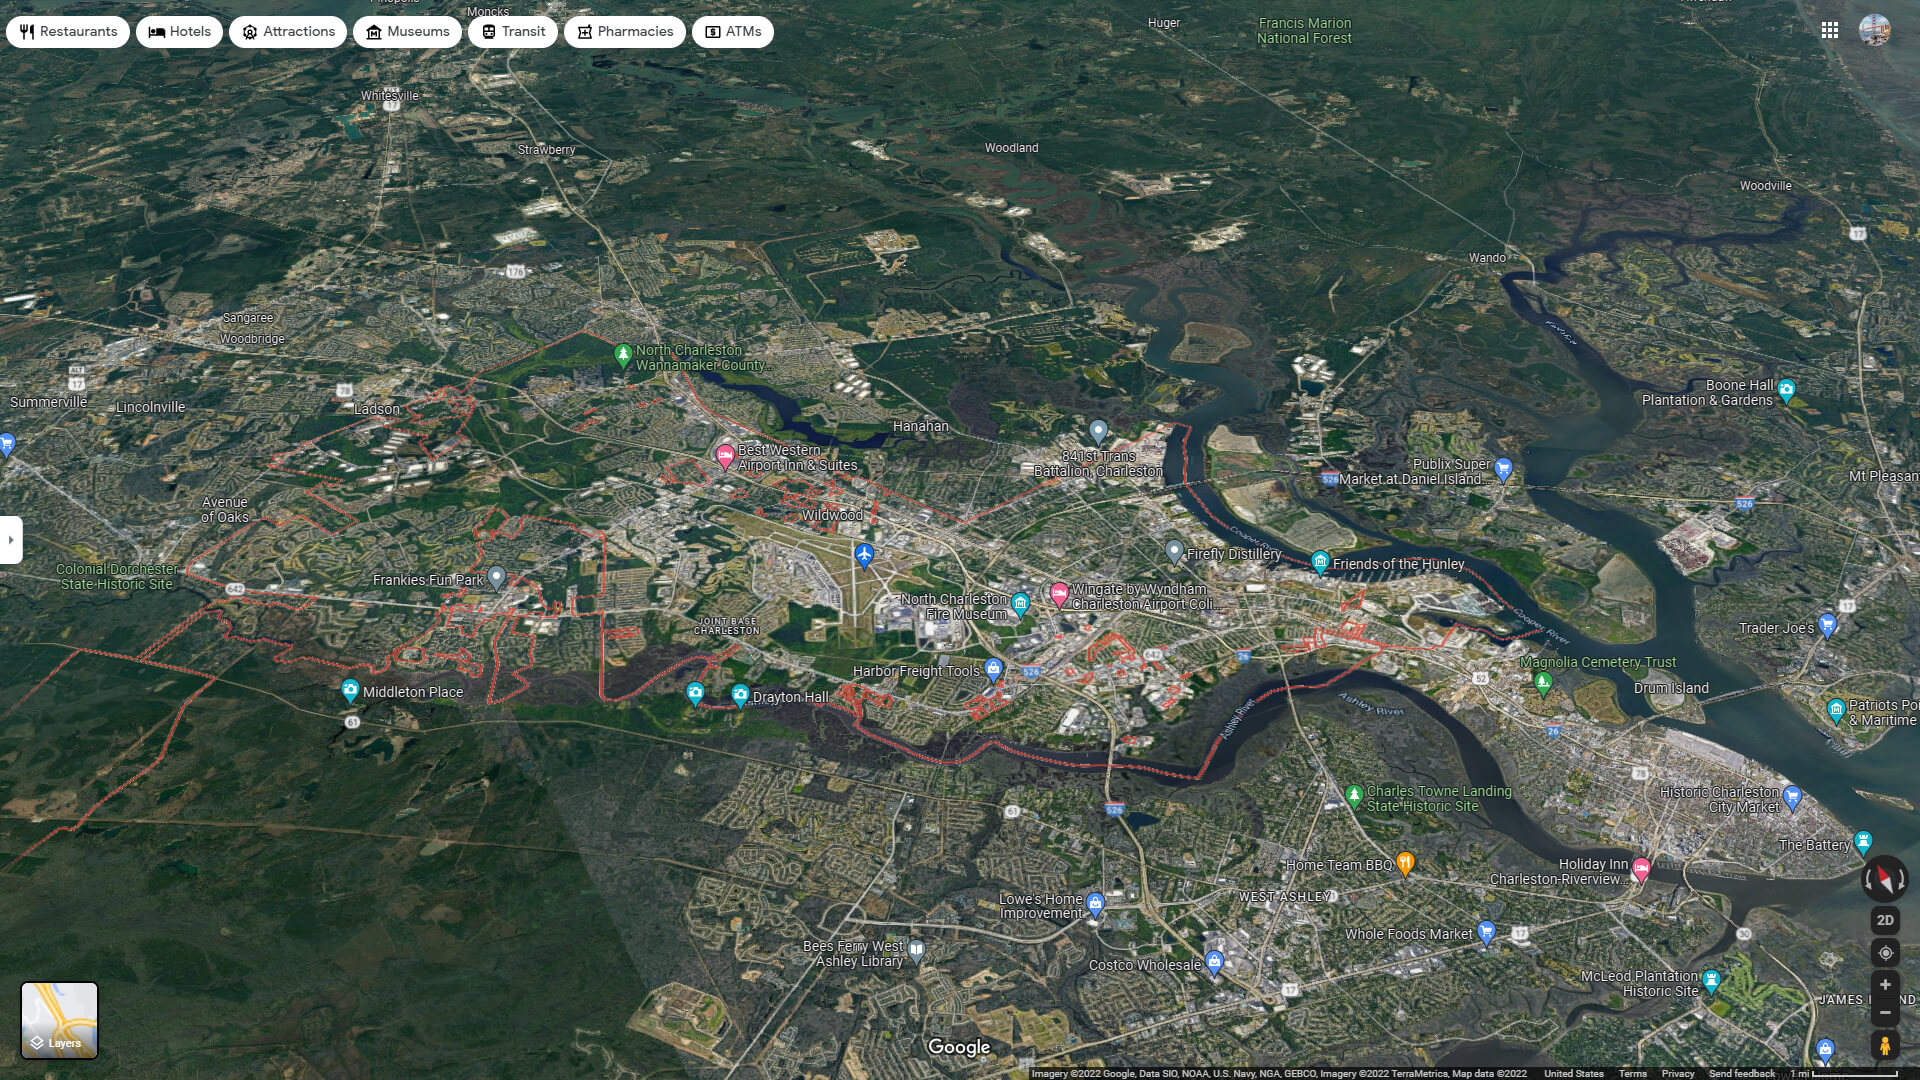Image resolution: width=1920 pixels, height=1080 pixels.
Task: Pick up the Street View pegman
Action: (1885, 1046)
